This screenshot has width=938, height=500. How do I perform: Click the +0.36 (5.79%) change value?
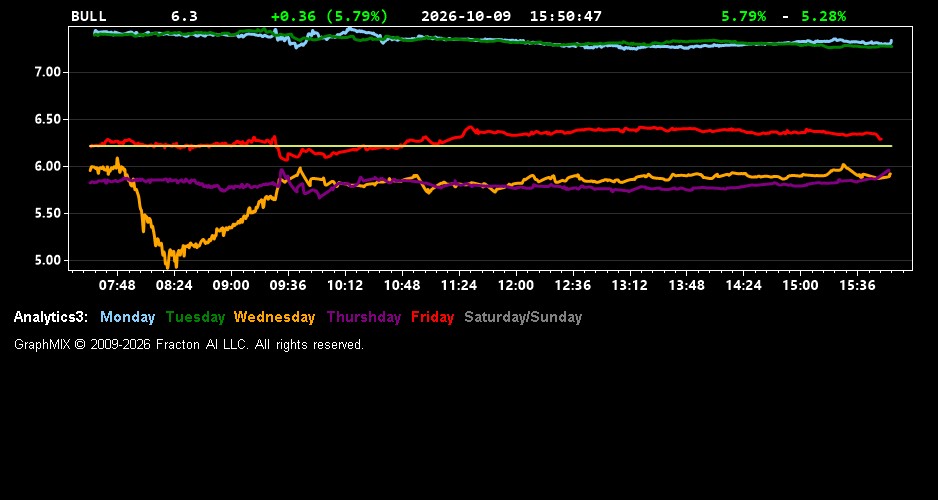[329, 16]
